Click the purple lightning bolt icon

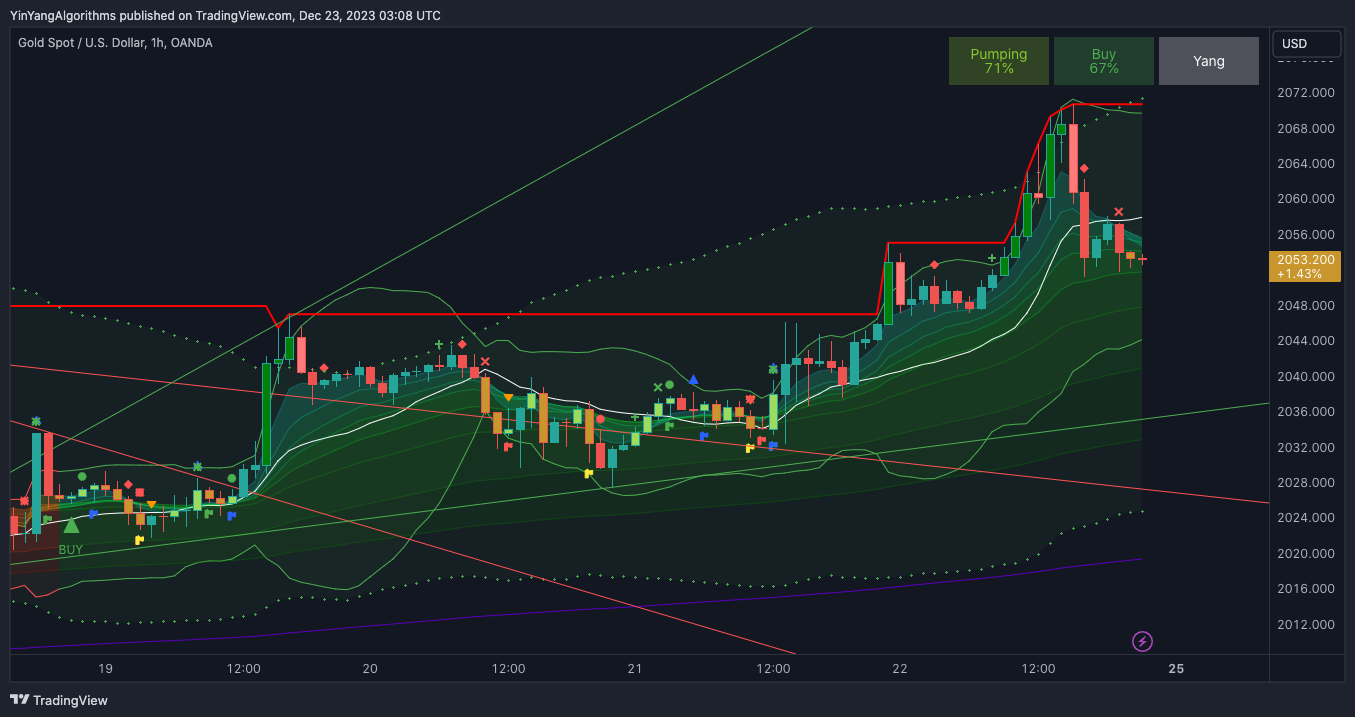pos(1142,641)
